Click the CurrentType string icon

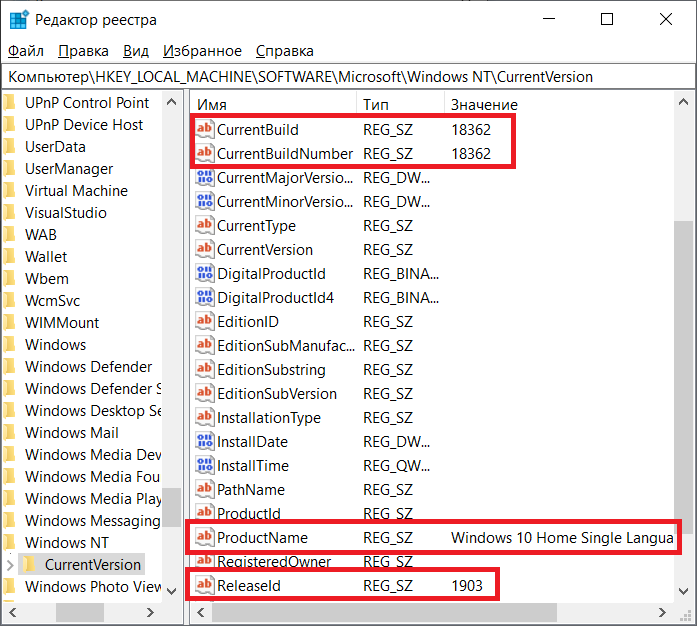tap(204, 225)
